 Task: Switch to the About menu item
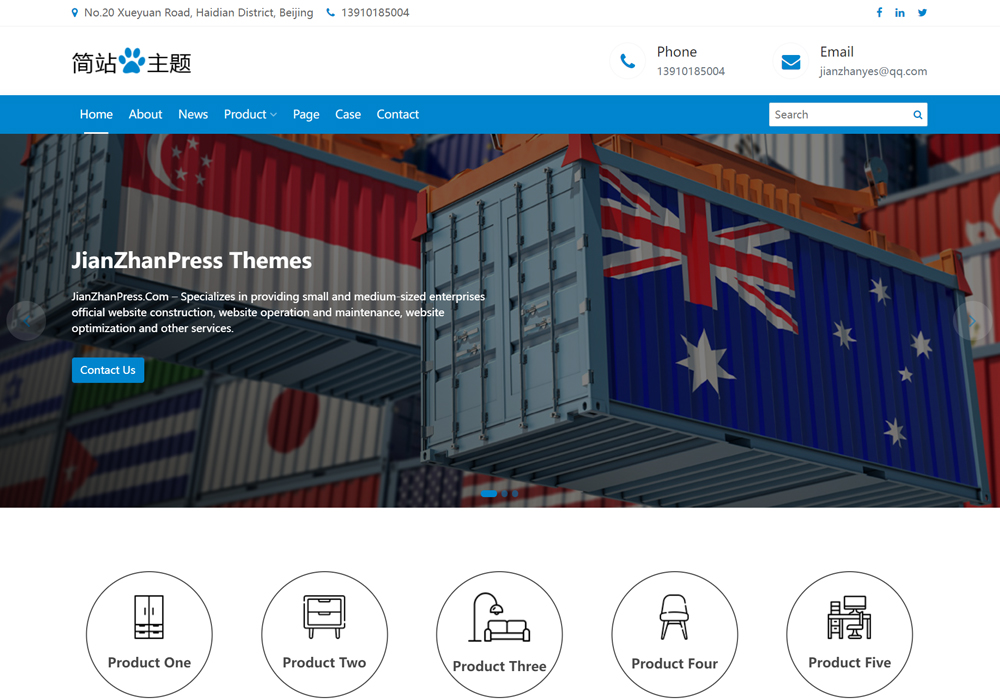(145, 114)
